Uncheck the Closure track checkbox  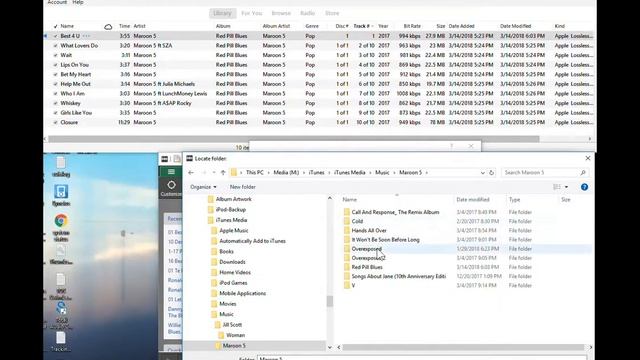56,122
